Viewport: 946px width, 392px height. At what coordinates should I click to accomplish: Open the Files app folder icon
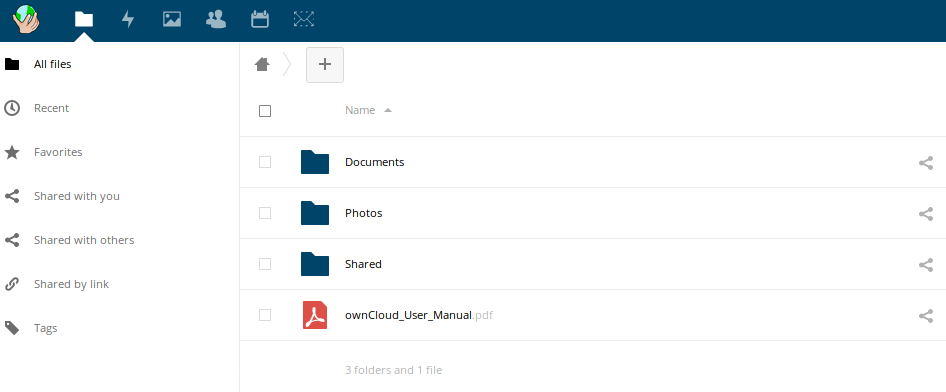[84, 19]
